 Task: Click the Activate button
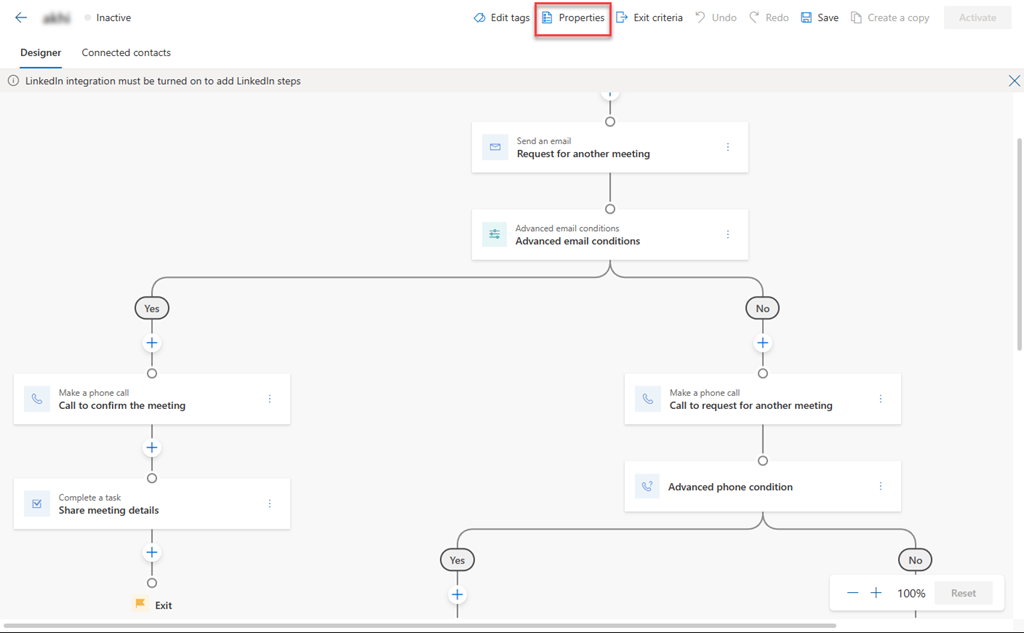pos(977,17)
